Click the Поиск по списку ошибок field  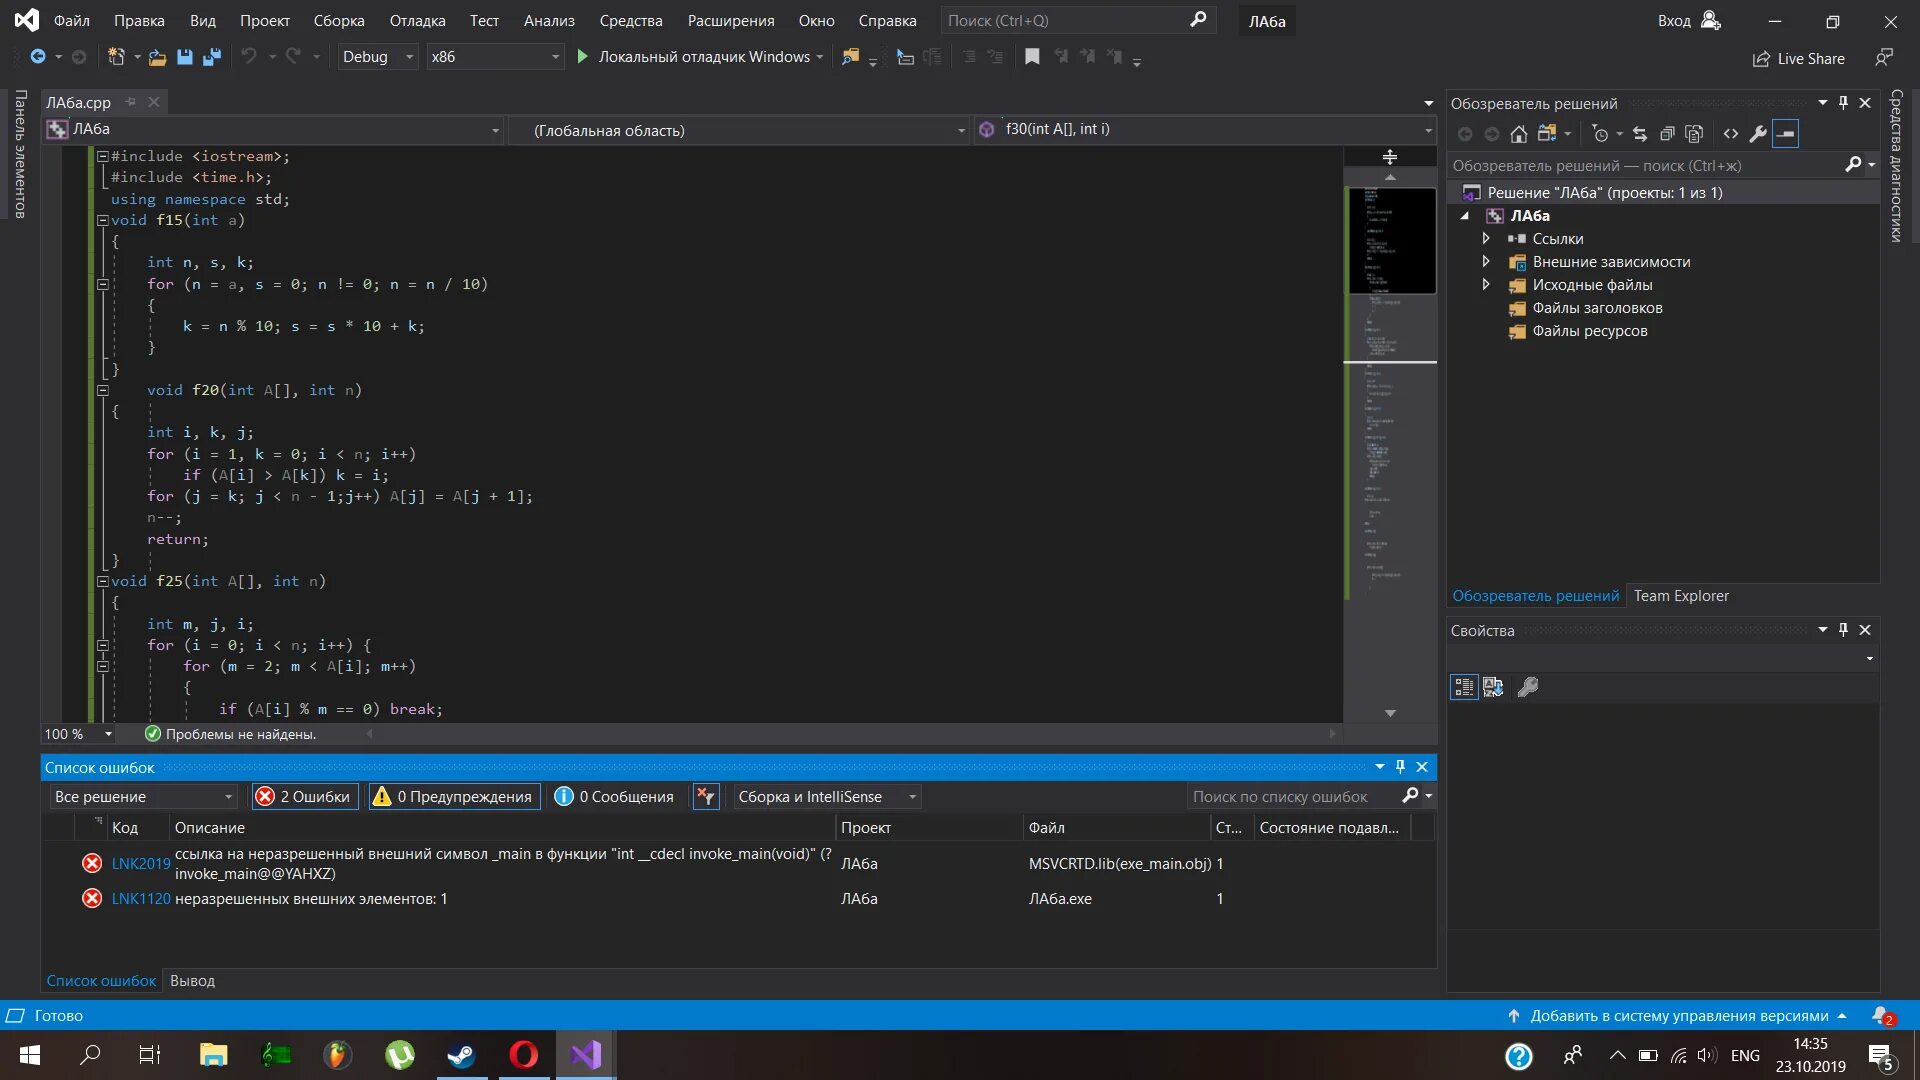pos(1294,797)
